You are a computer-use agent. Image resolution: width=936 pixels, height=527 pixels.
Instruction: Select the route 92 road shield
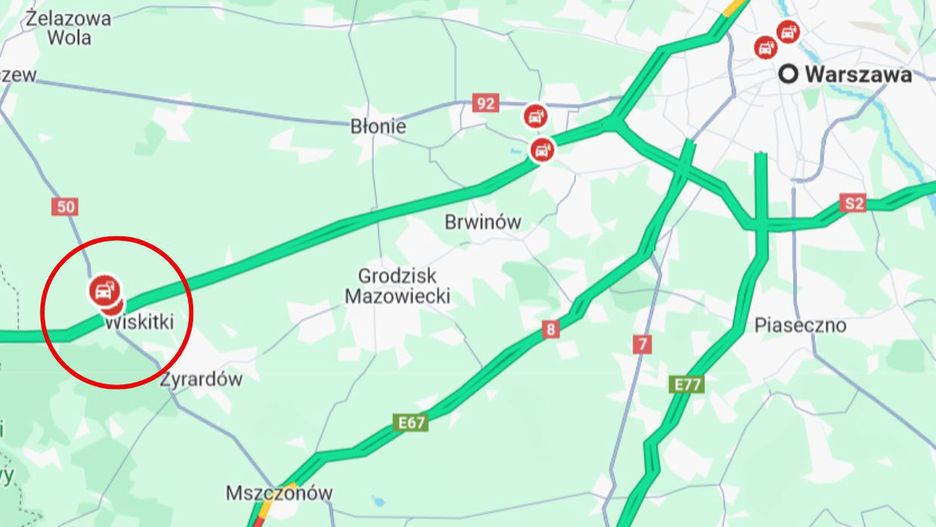[485, 103]
